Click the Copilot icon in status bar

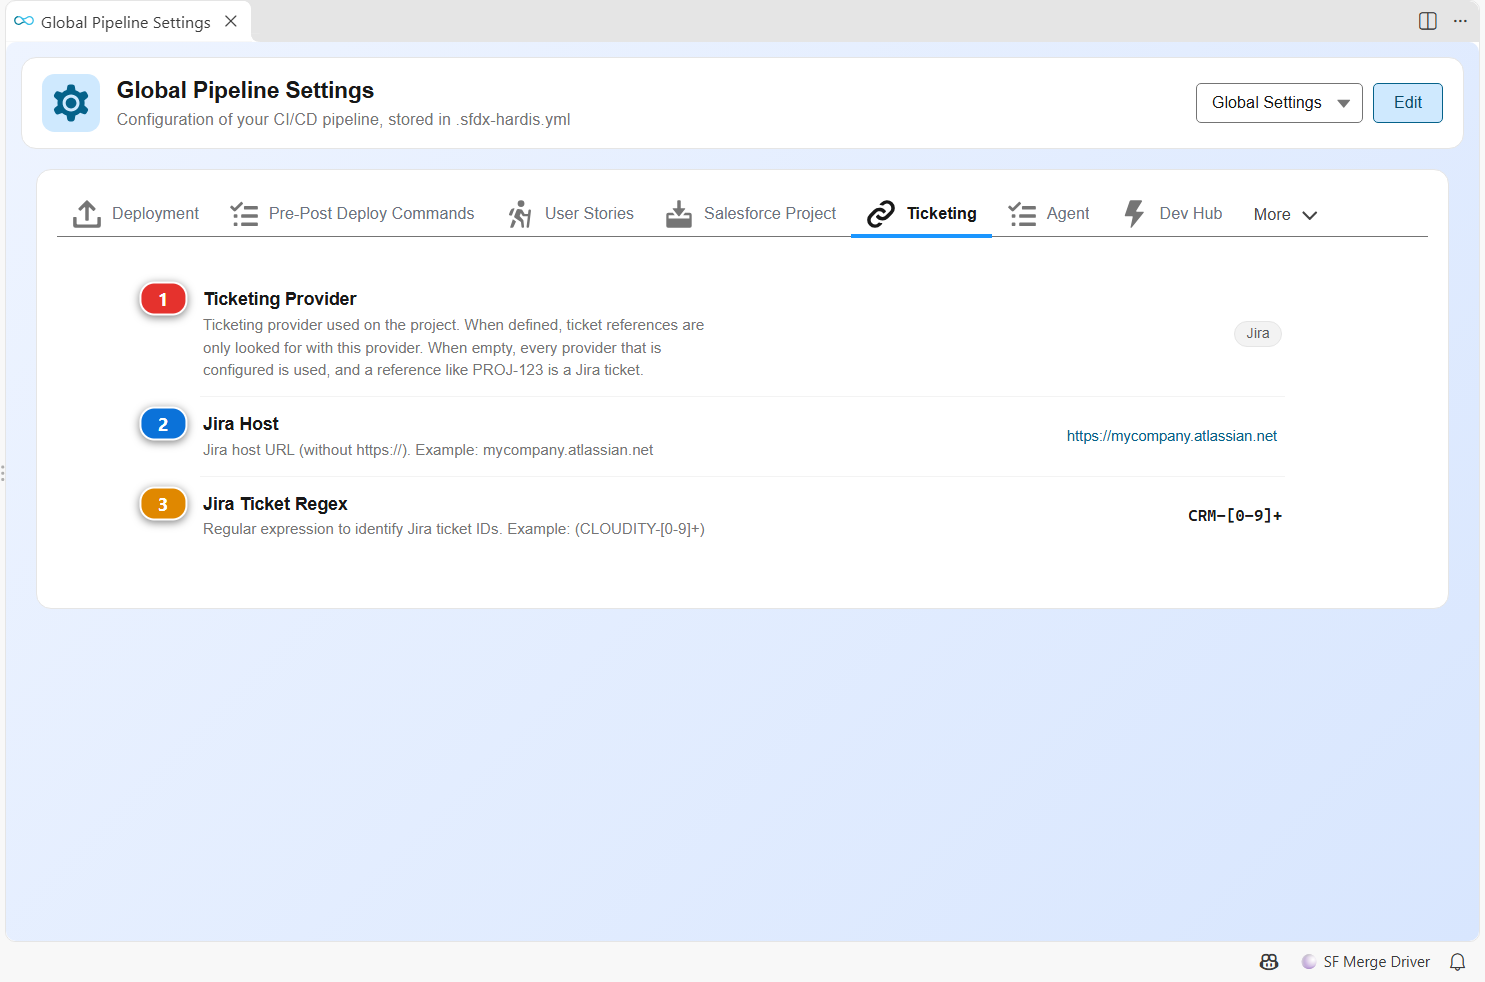pyautogui.click(x=1269, y=962)
